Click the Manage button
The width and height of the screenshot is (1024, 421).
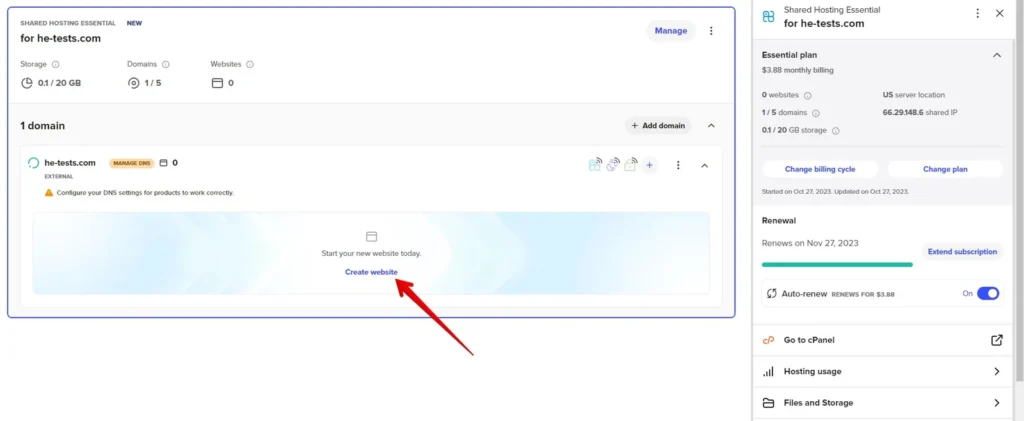pyautogui.click(x=671, y=31)
